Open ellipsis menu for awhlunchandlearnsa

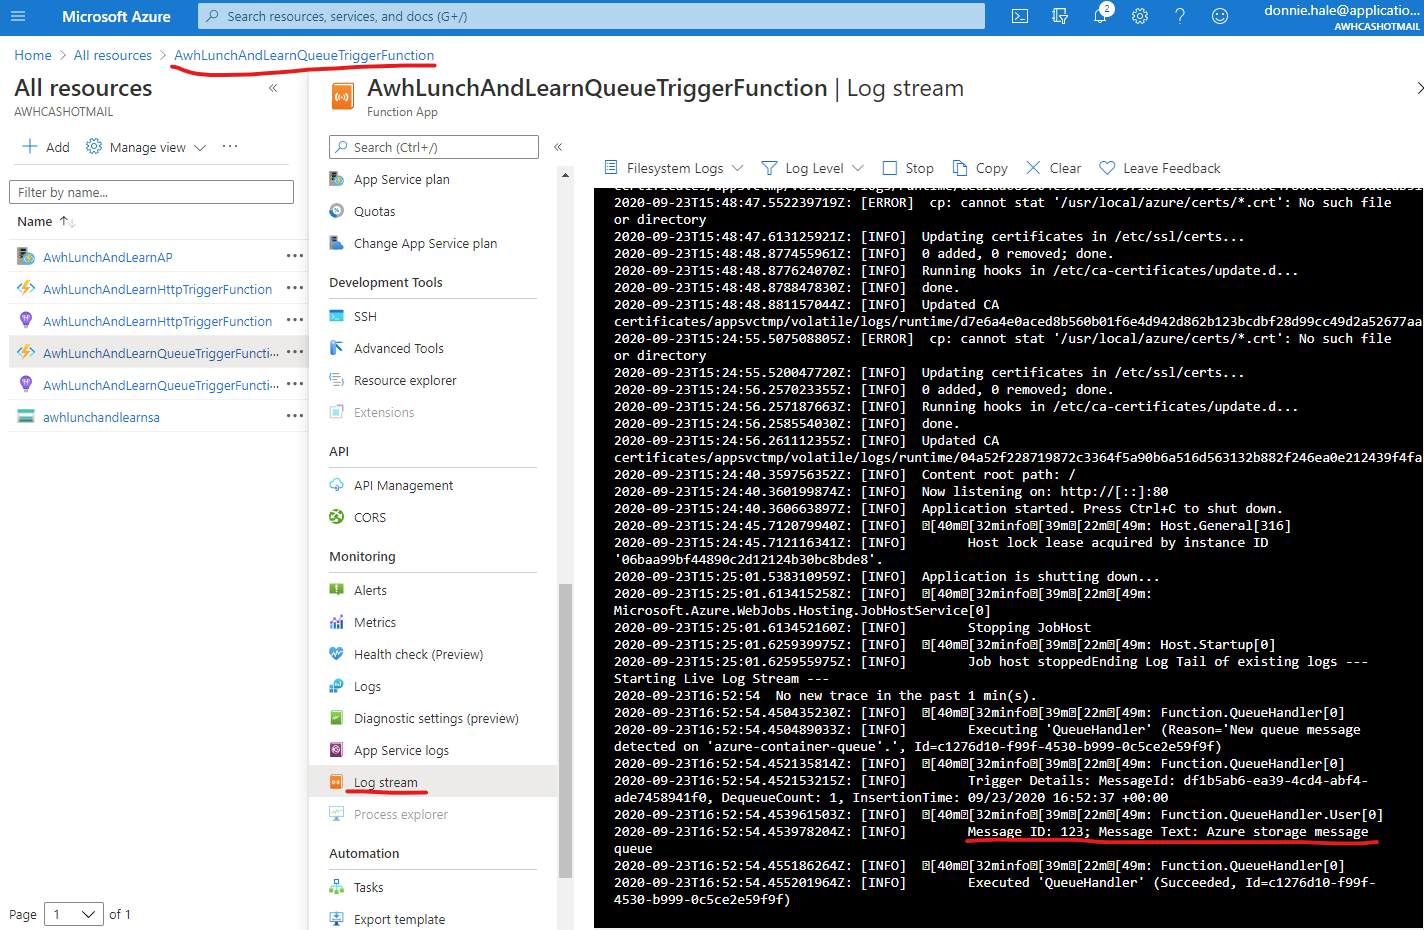(x=295, y=417)
